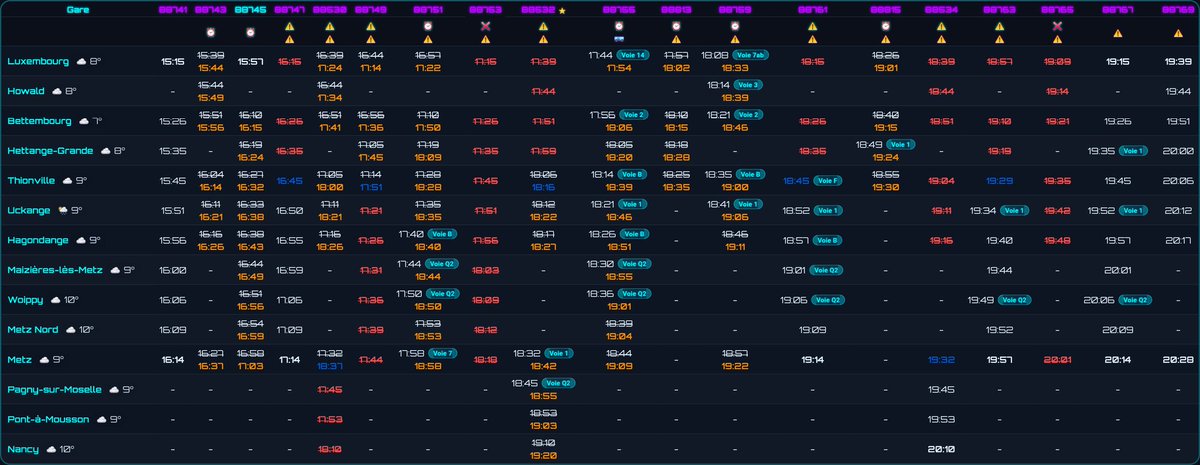Click the cloud weather icon beside Thionville
Screen dimensions: 1200x465
coord(66,181)
